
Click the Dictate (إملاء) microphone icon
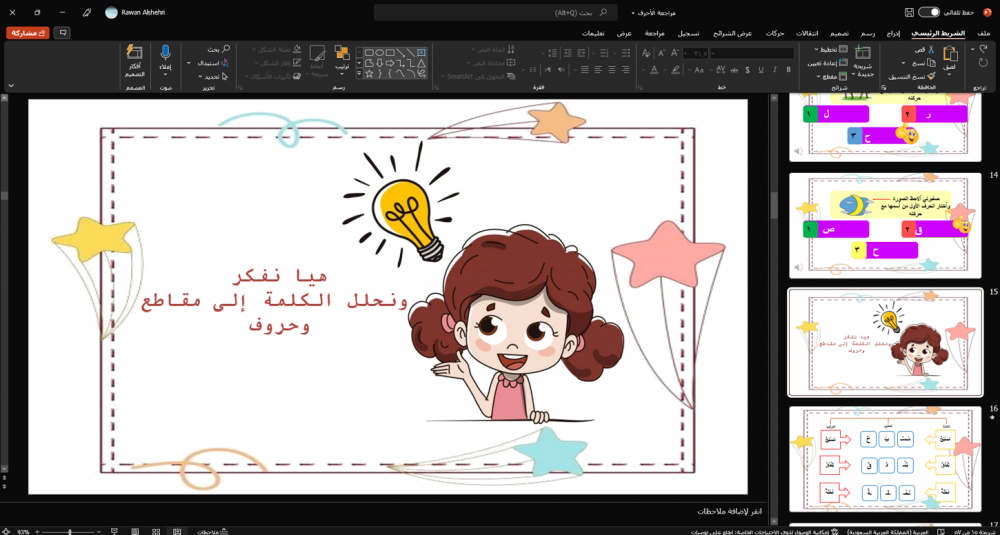[165, 52]
